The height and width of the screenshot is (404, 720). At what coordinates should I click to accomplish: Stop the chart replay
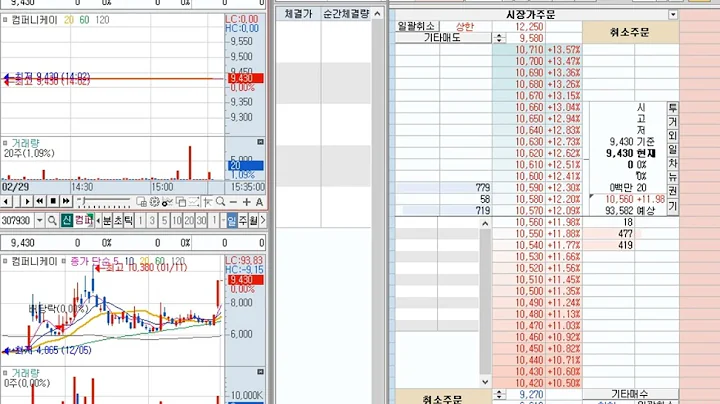[53, 202]
